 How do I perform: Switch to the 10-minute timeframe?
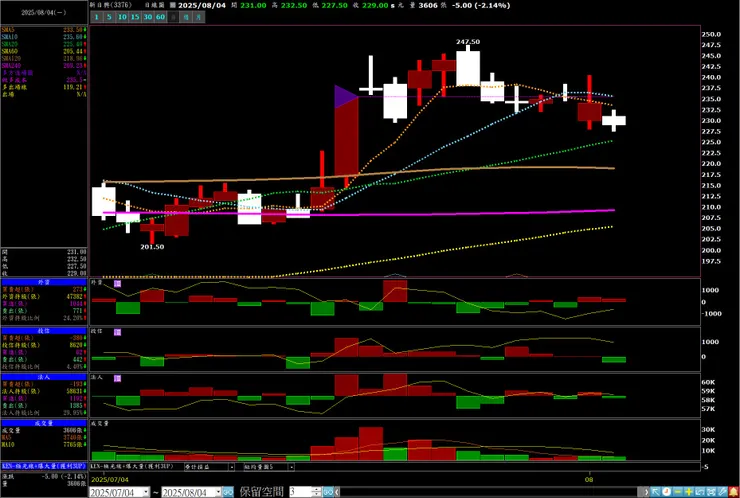click(122, 17)
